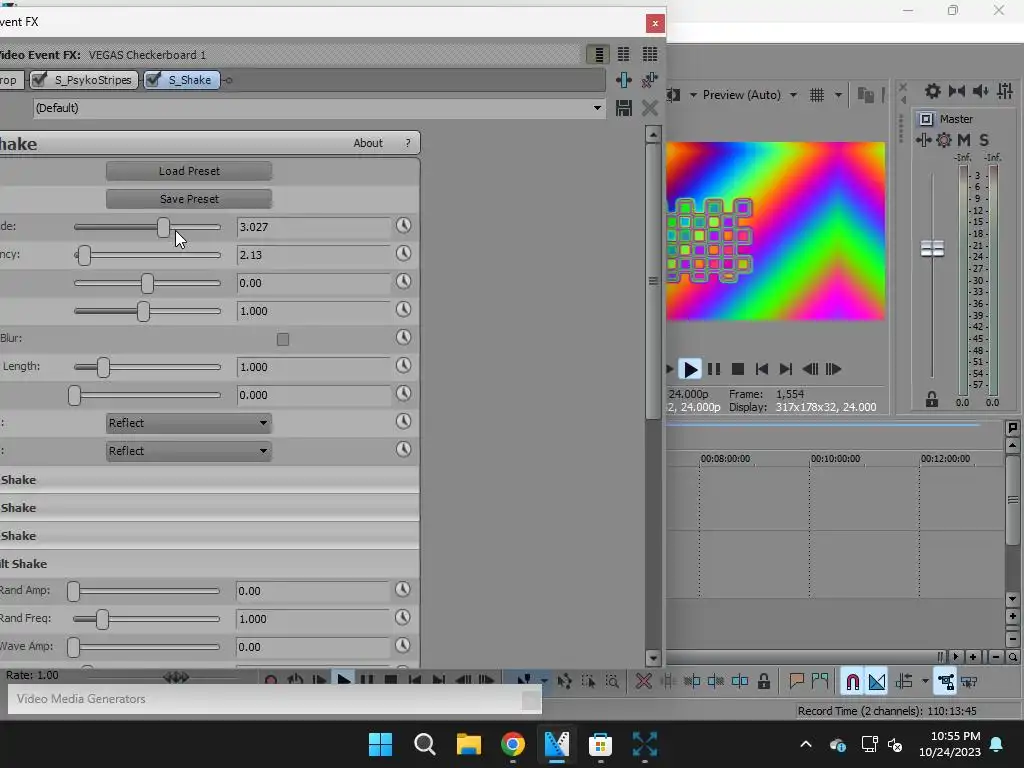Open File Explorer from the taskbar
The width and height of the screenshot is (1024, 768).
[x=468, y=744]
